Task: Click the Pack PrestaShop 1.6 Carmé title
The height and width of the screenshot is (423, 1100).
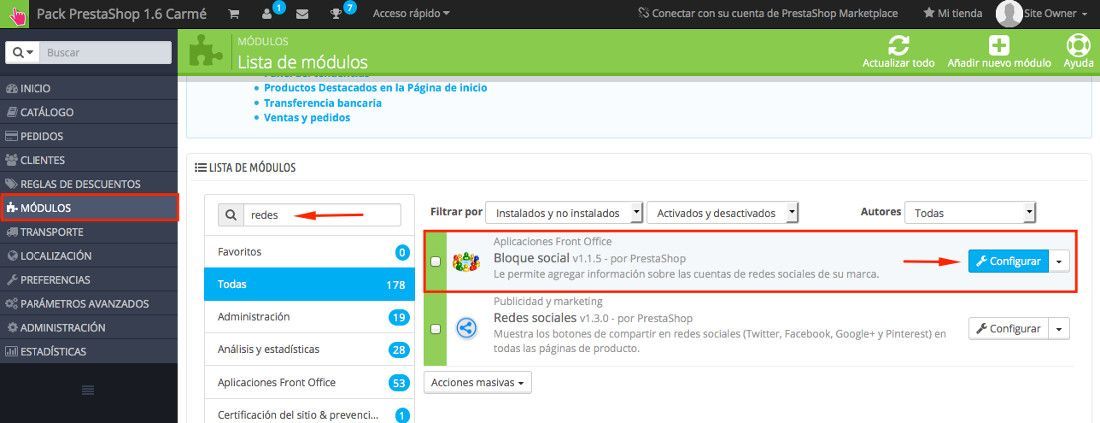Action: point(121,13)
